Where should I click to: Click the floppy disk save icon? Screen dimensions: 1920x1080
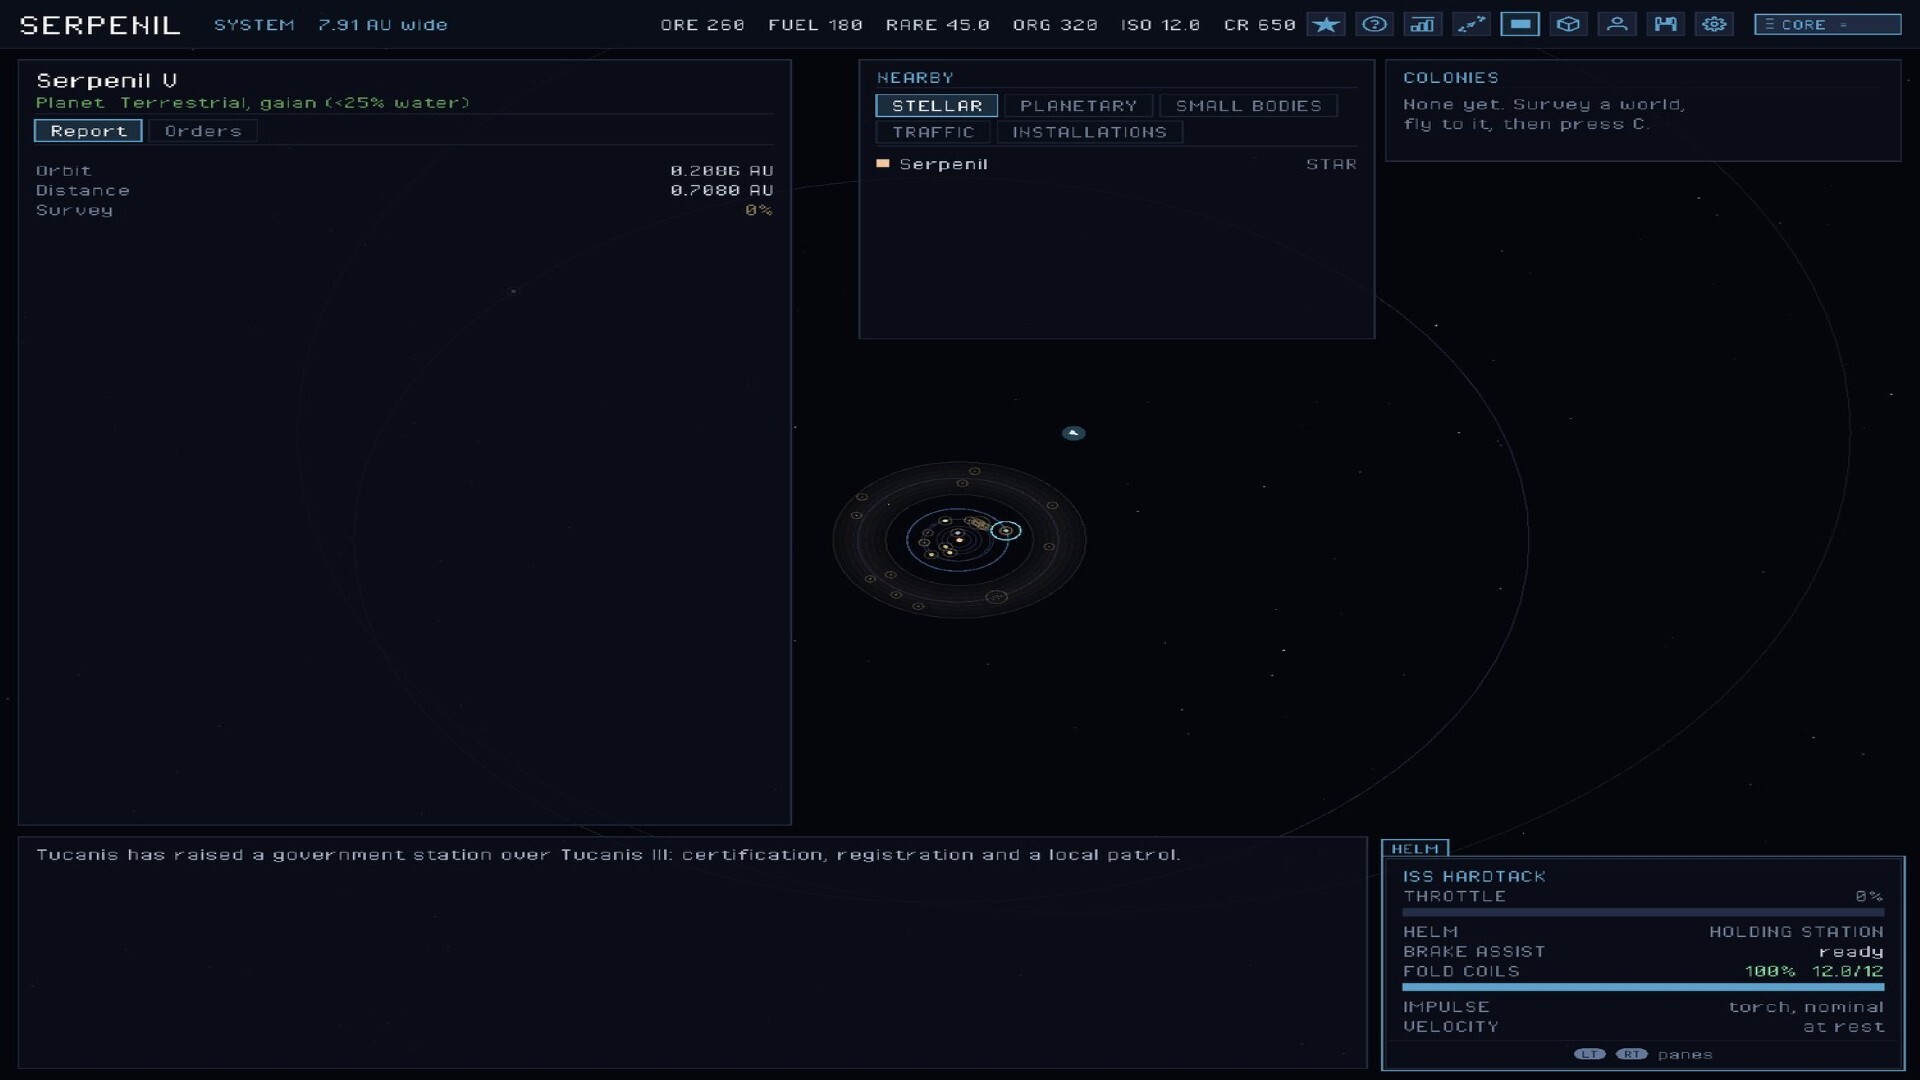(x=1665, y=24)
